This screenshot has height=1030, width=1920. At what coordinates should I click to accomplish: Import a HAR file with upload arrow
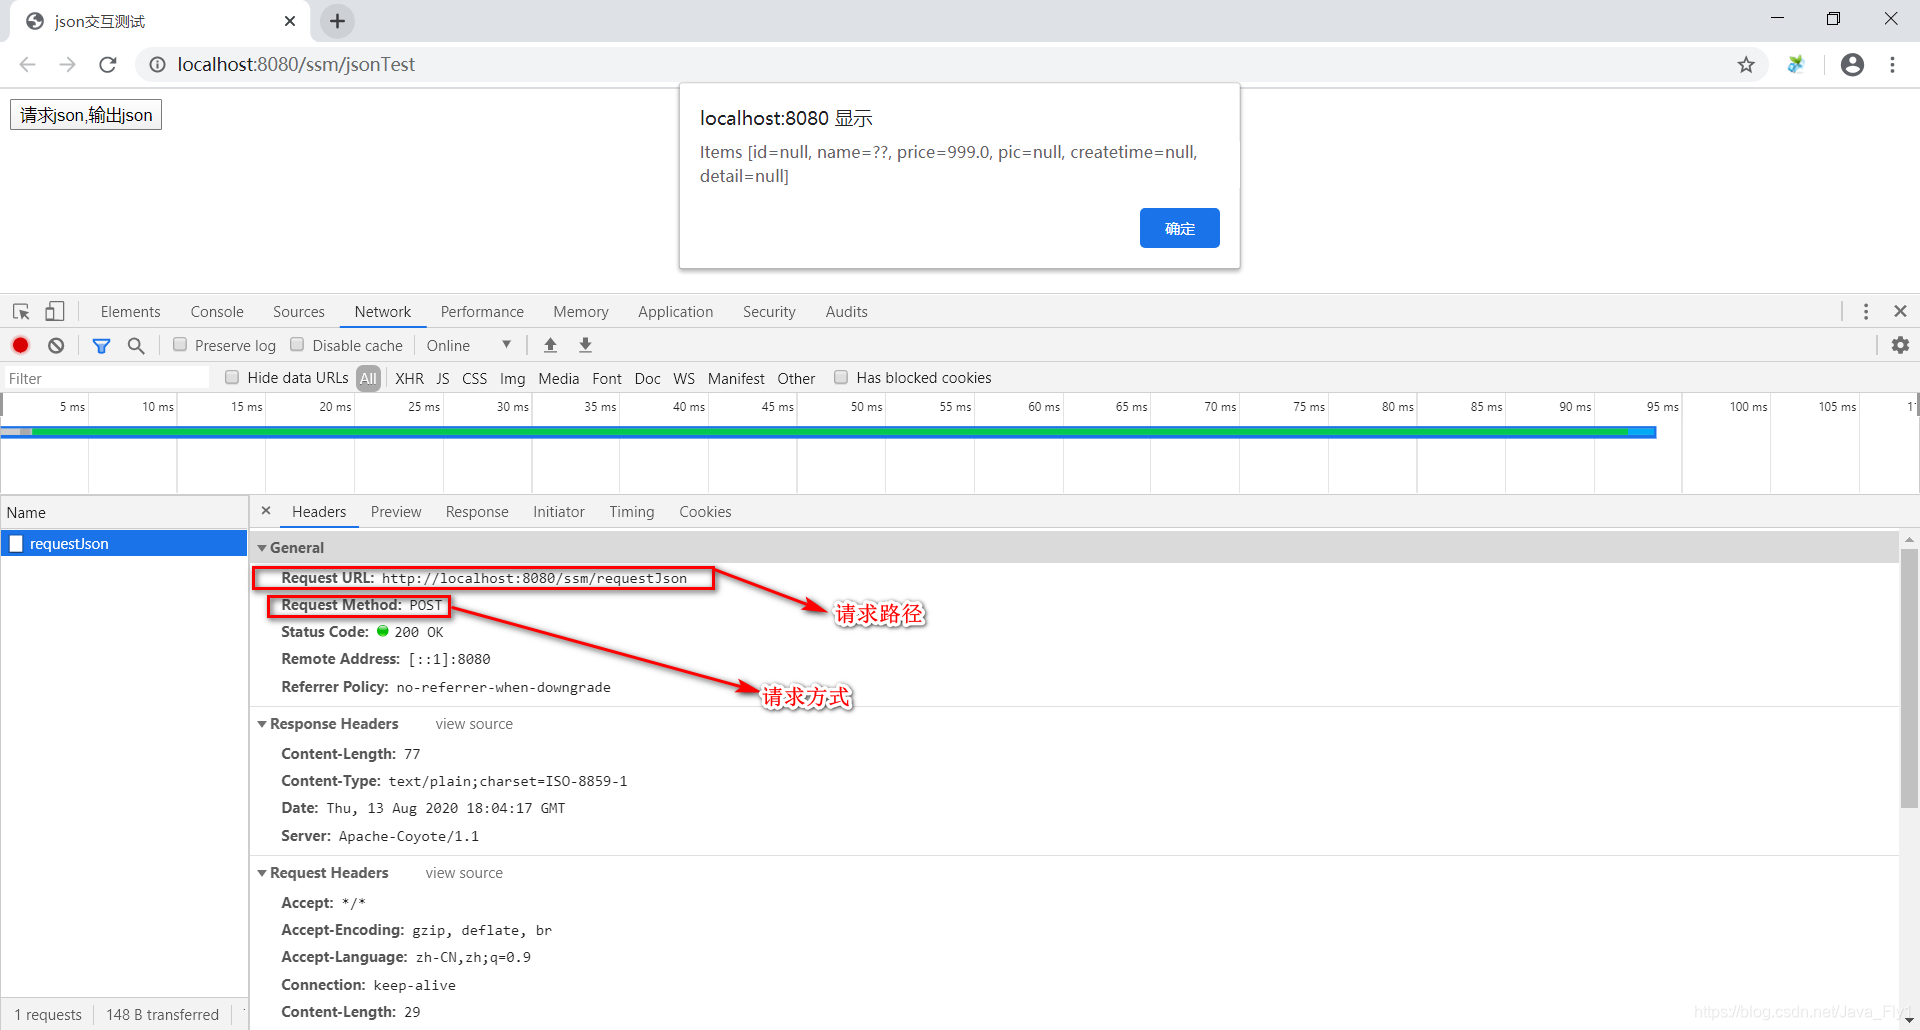550,345
